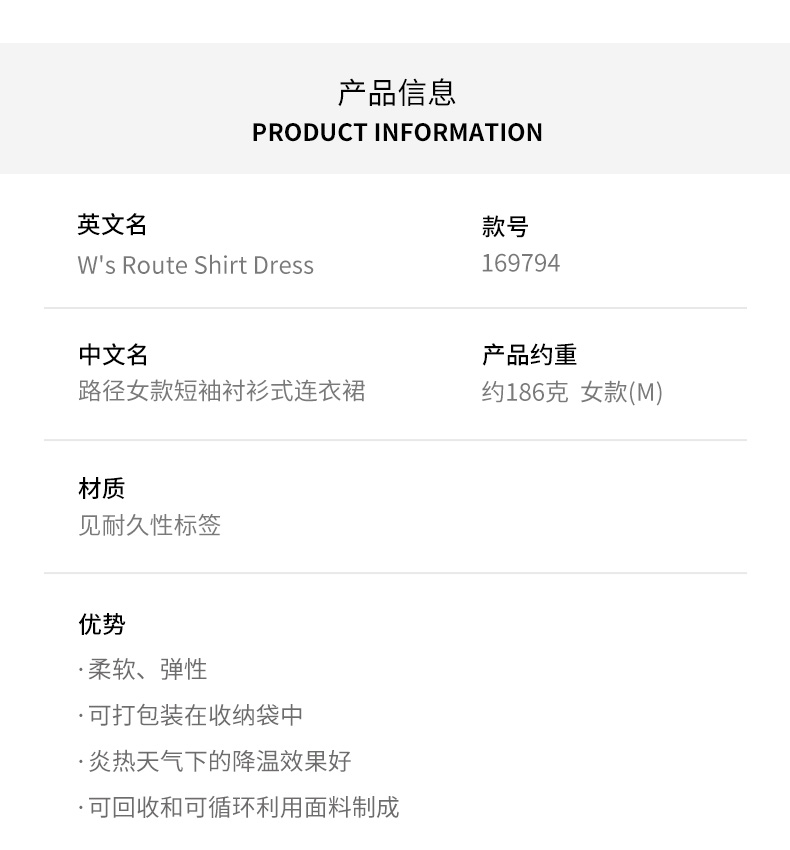
Task: Select the 材质 label
Action: pyautogui.click(x=102, y=488)
